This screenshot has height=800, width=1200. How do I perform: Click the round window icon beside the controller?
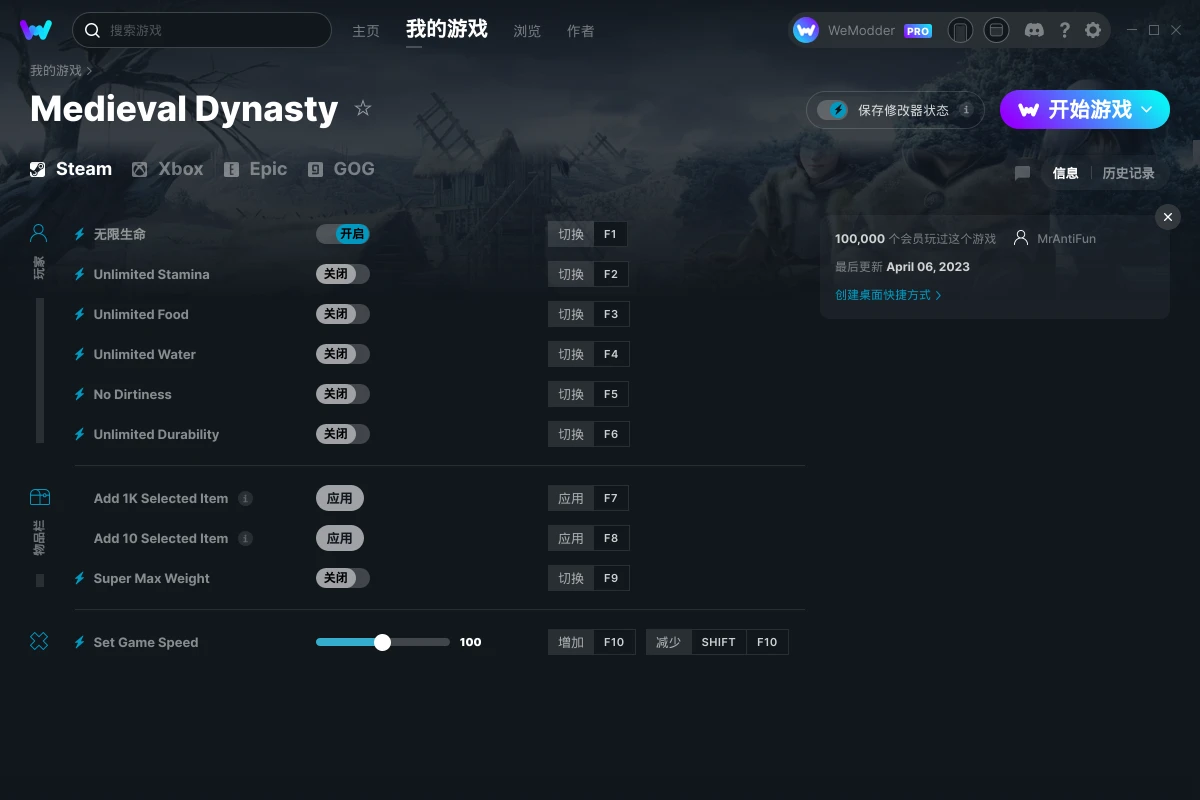996,30
